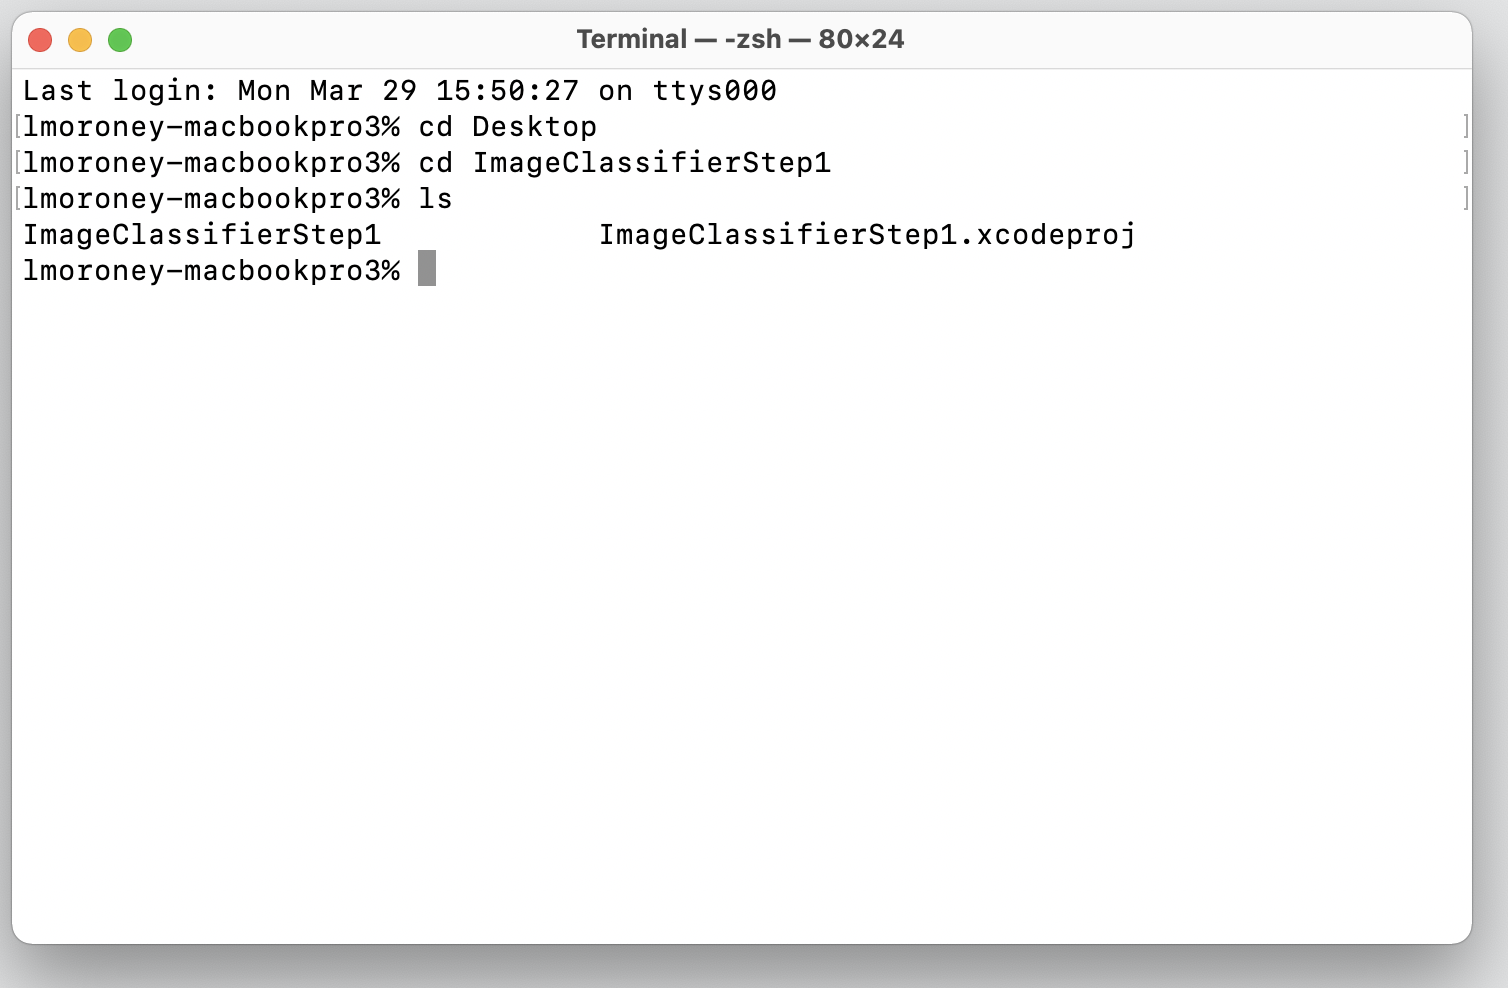This screenshot has width=1508, height=988.
Task: Click the last lmoroney-macbookpro3% prompt text
Action: click(x=211, y=271)
